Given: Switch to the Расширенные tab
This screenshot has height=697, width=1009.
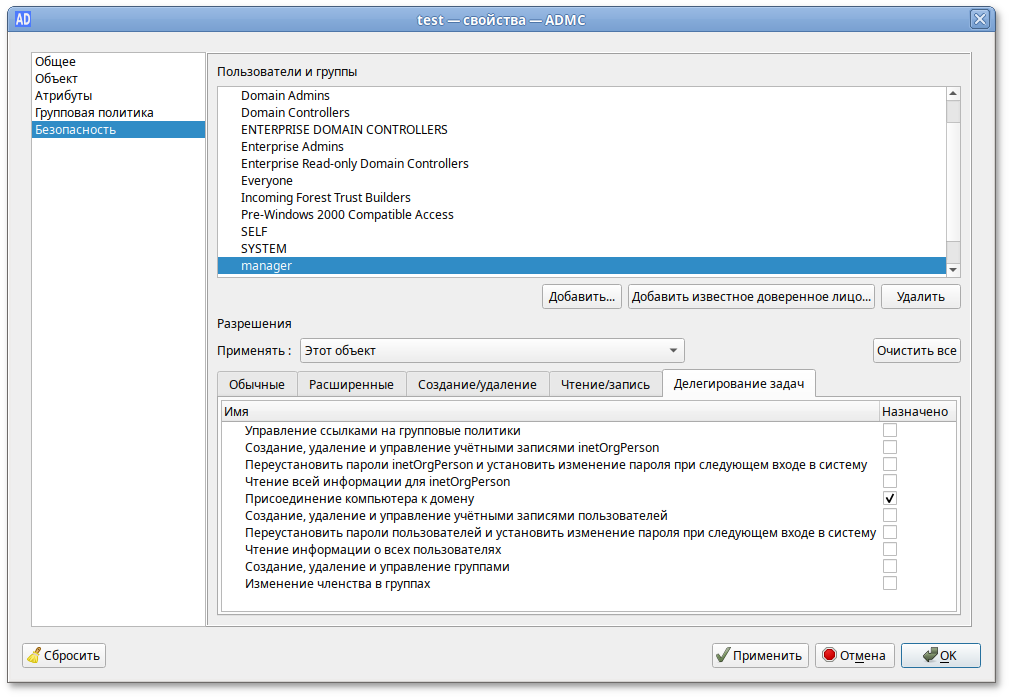Looking at the screenshot, I should (x=351, y=384).
